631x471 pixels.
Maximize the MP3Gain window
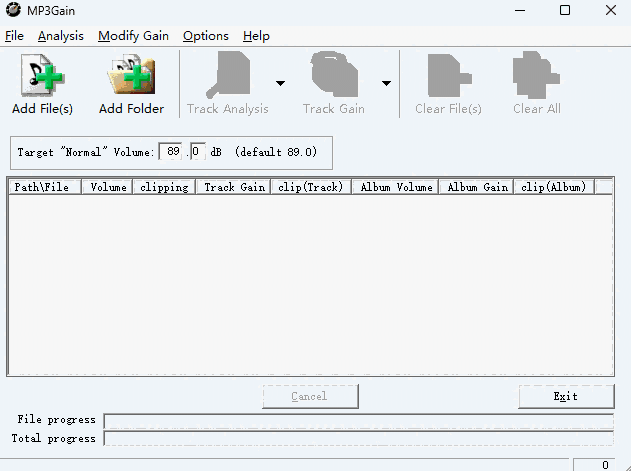(x=565, y=10)
